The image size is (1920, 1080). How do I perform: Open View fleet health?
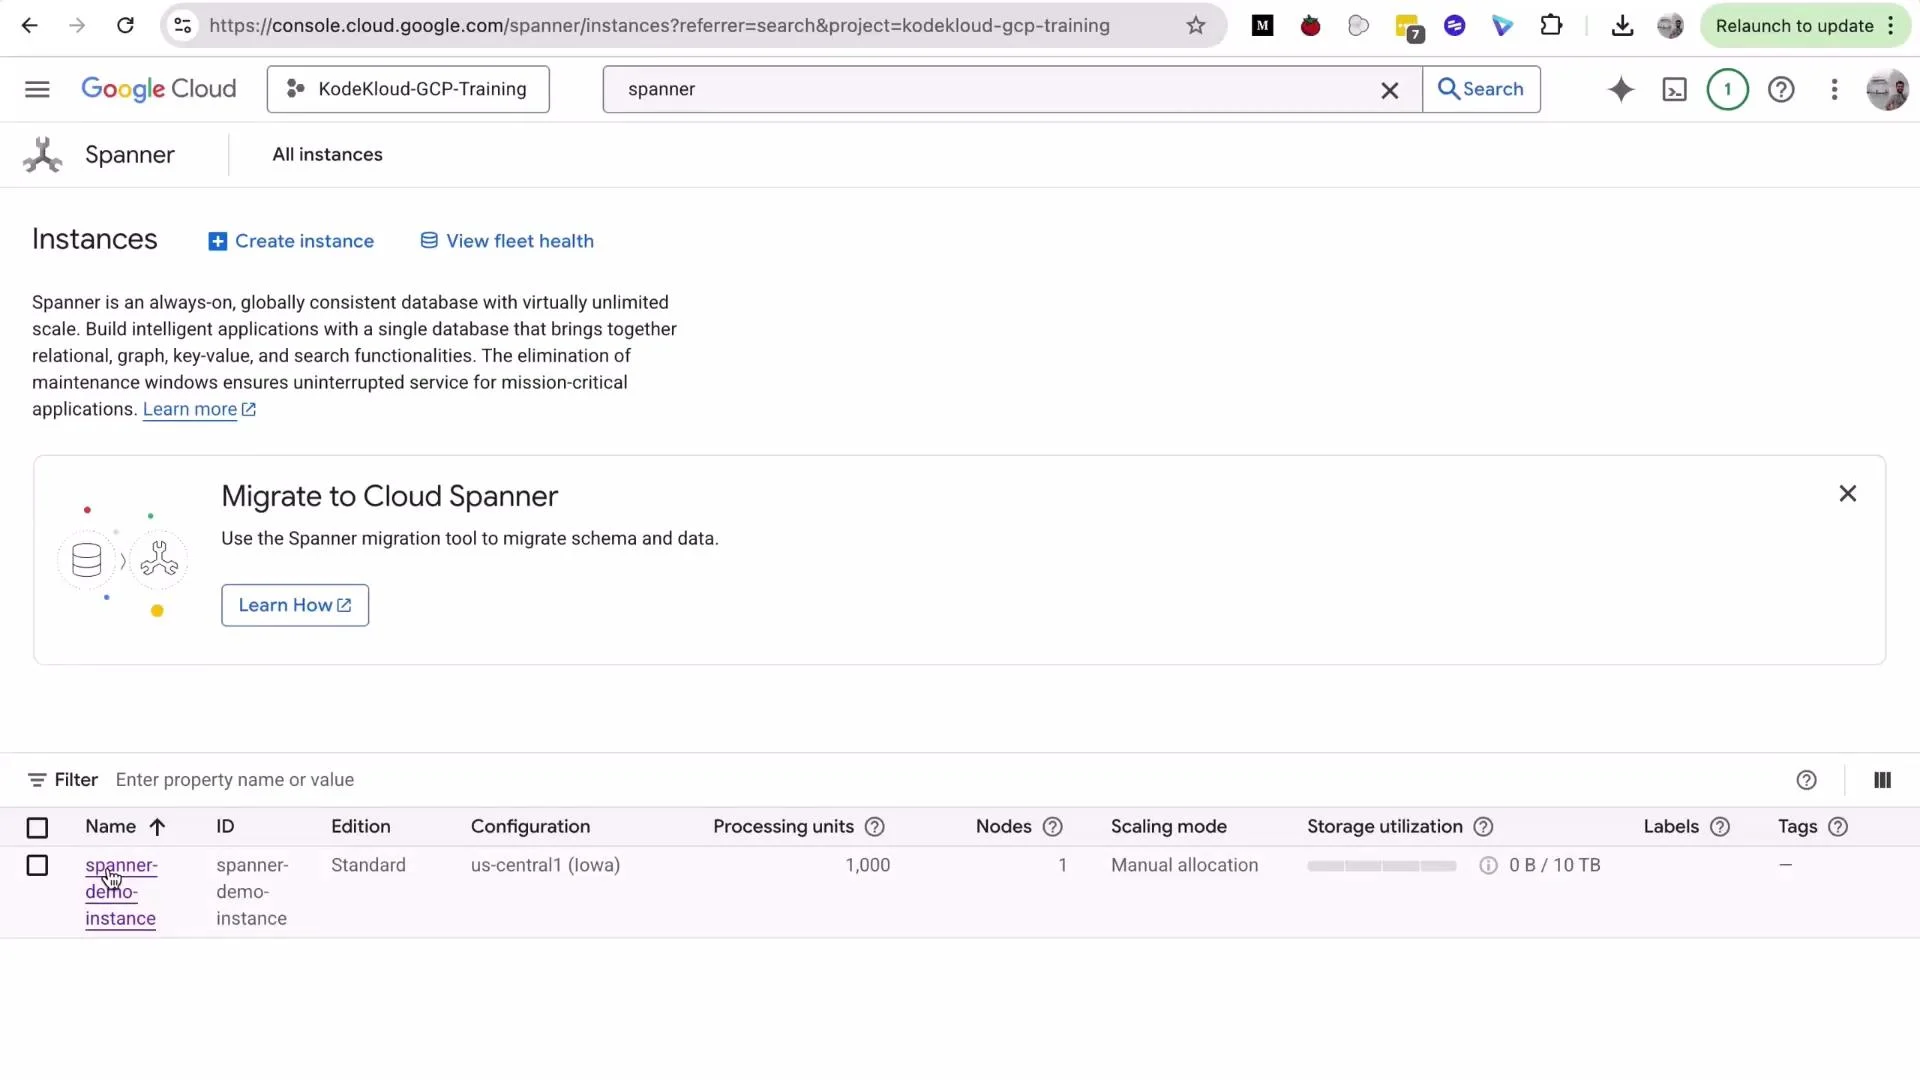pos(507,241)
